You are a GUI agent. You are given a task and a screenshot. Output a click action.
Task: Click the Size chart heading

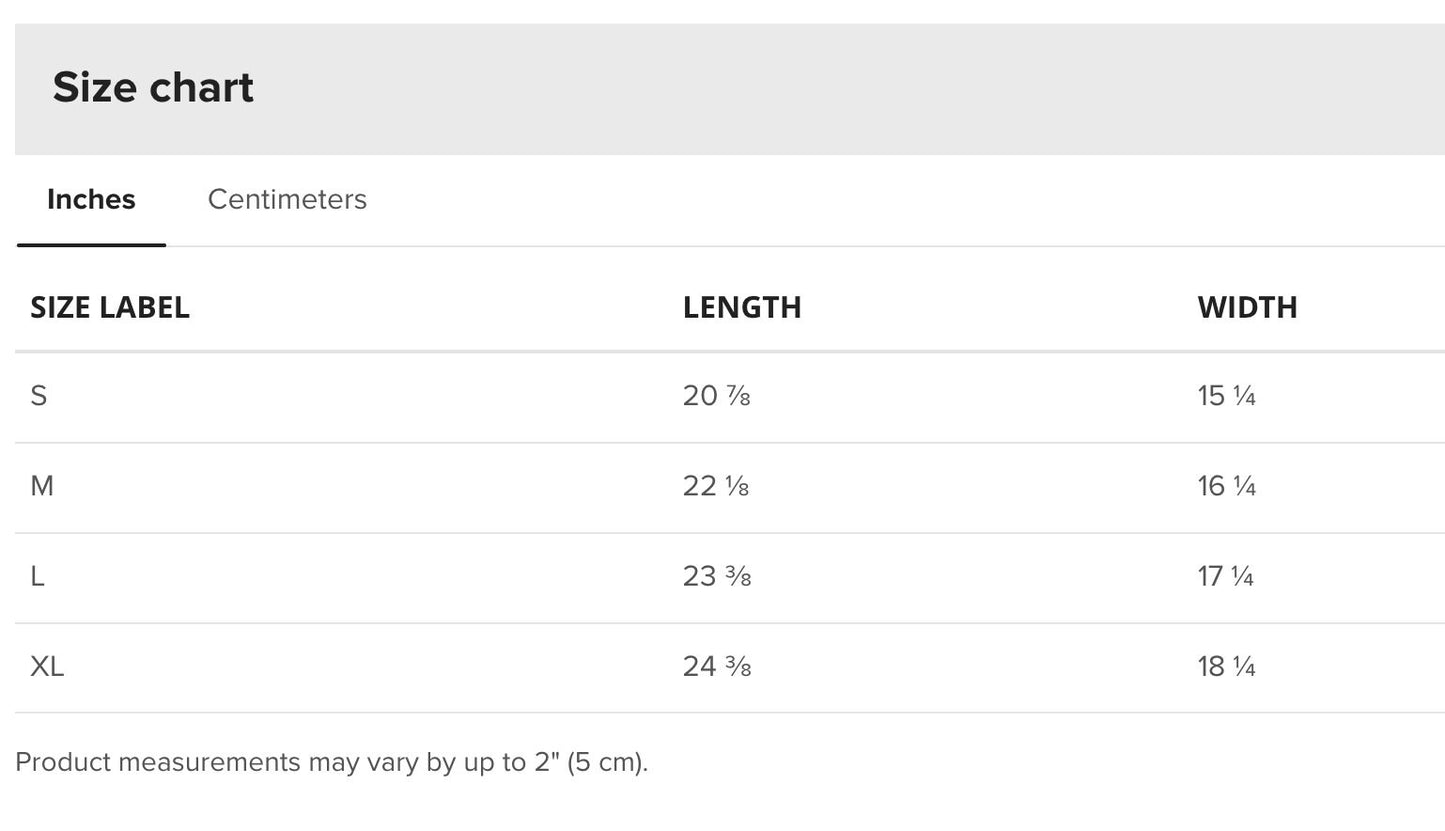[153, 87]
